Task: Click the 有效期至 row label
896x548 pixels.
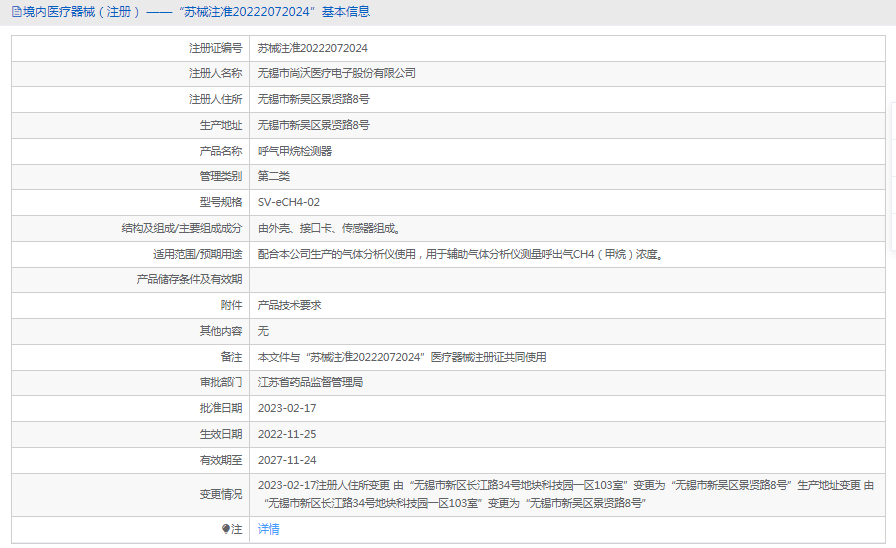Action: [x=221, y=460]
